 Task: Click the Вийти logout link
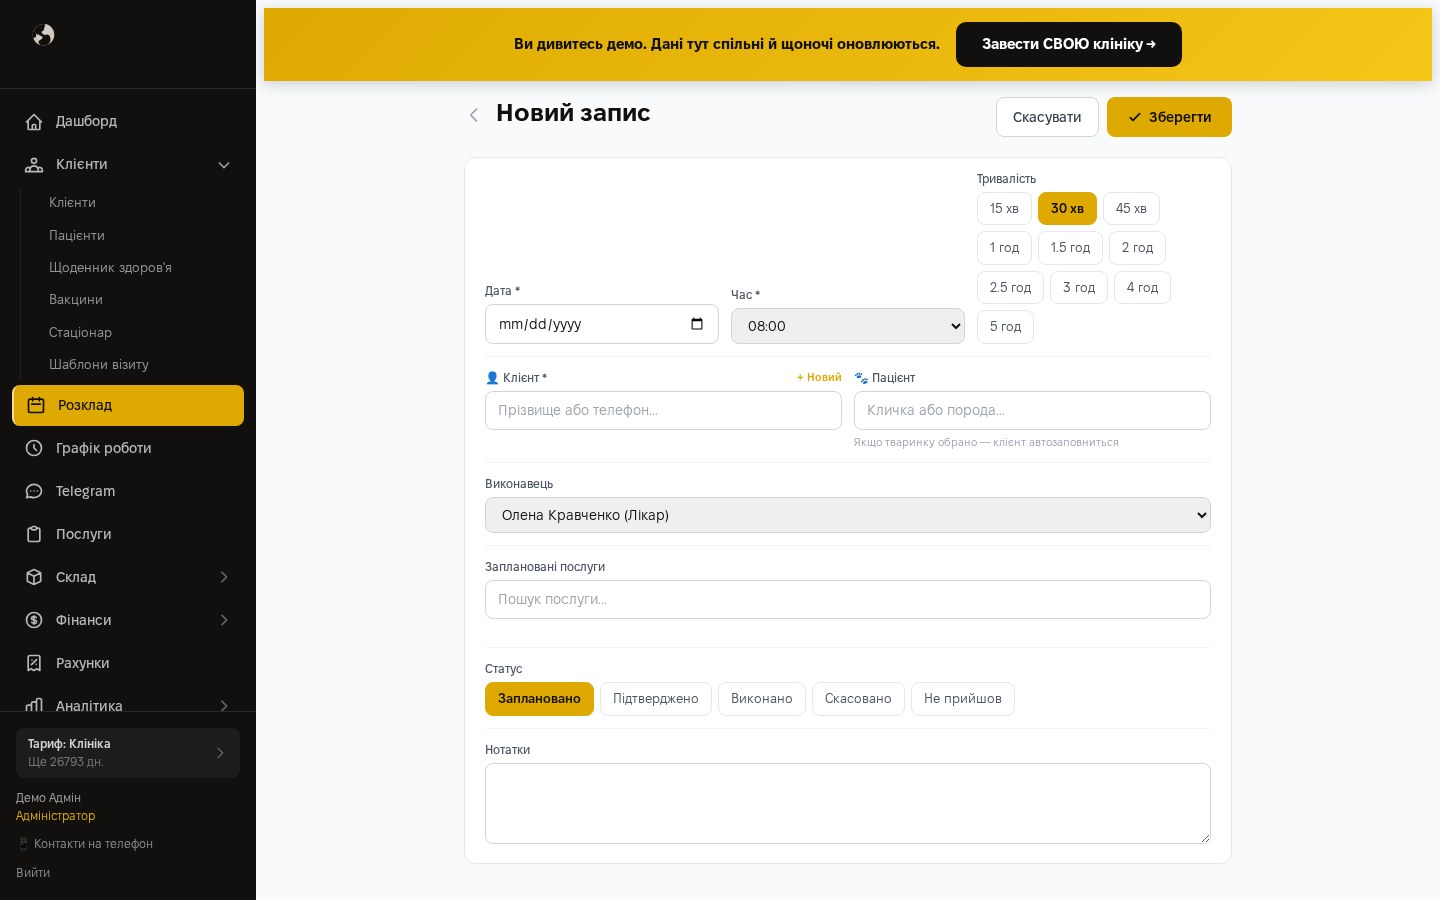(x=33, y=872)
